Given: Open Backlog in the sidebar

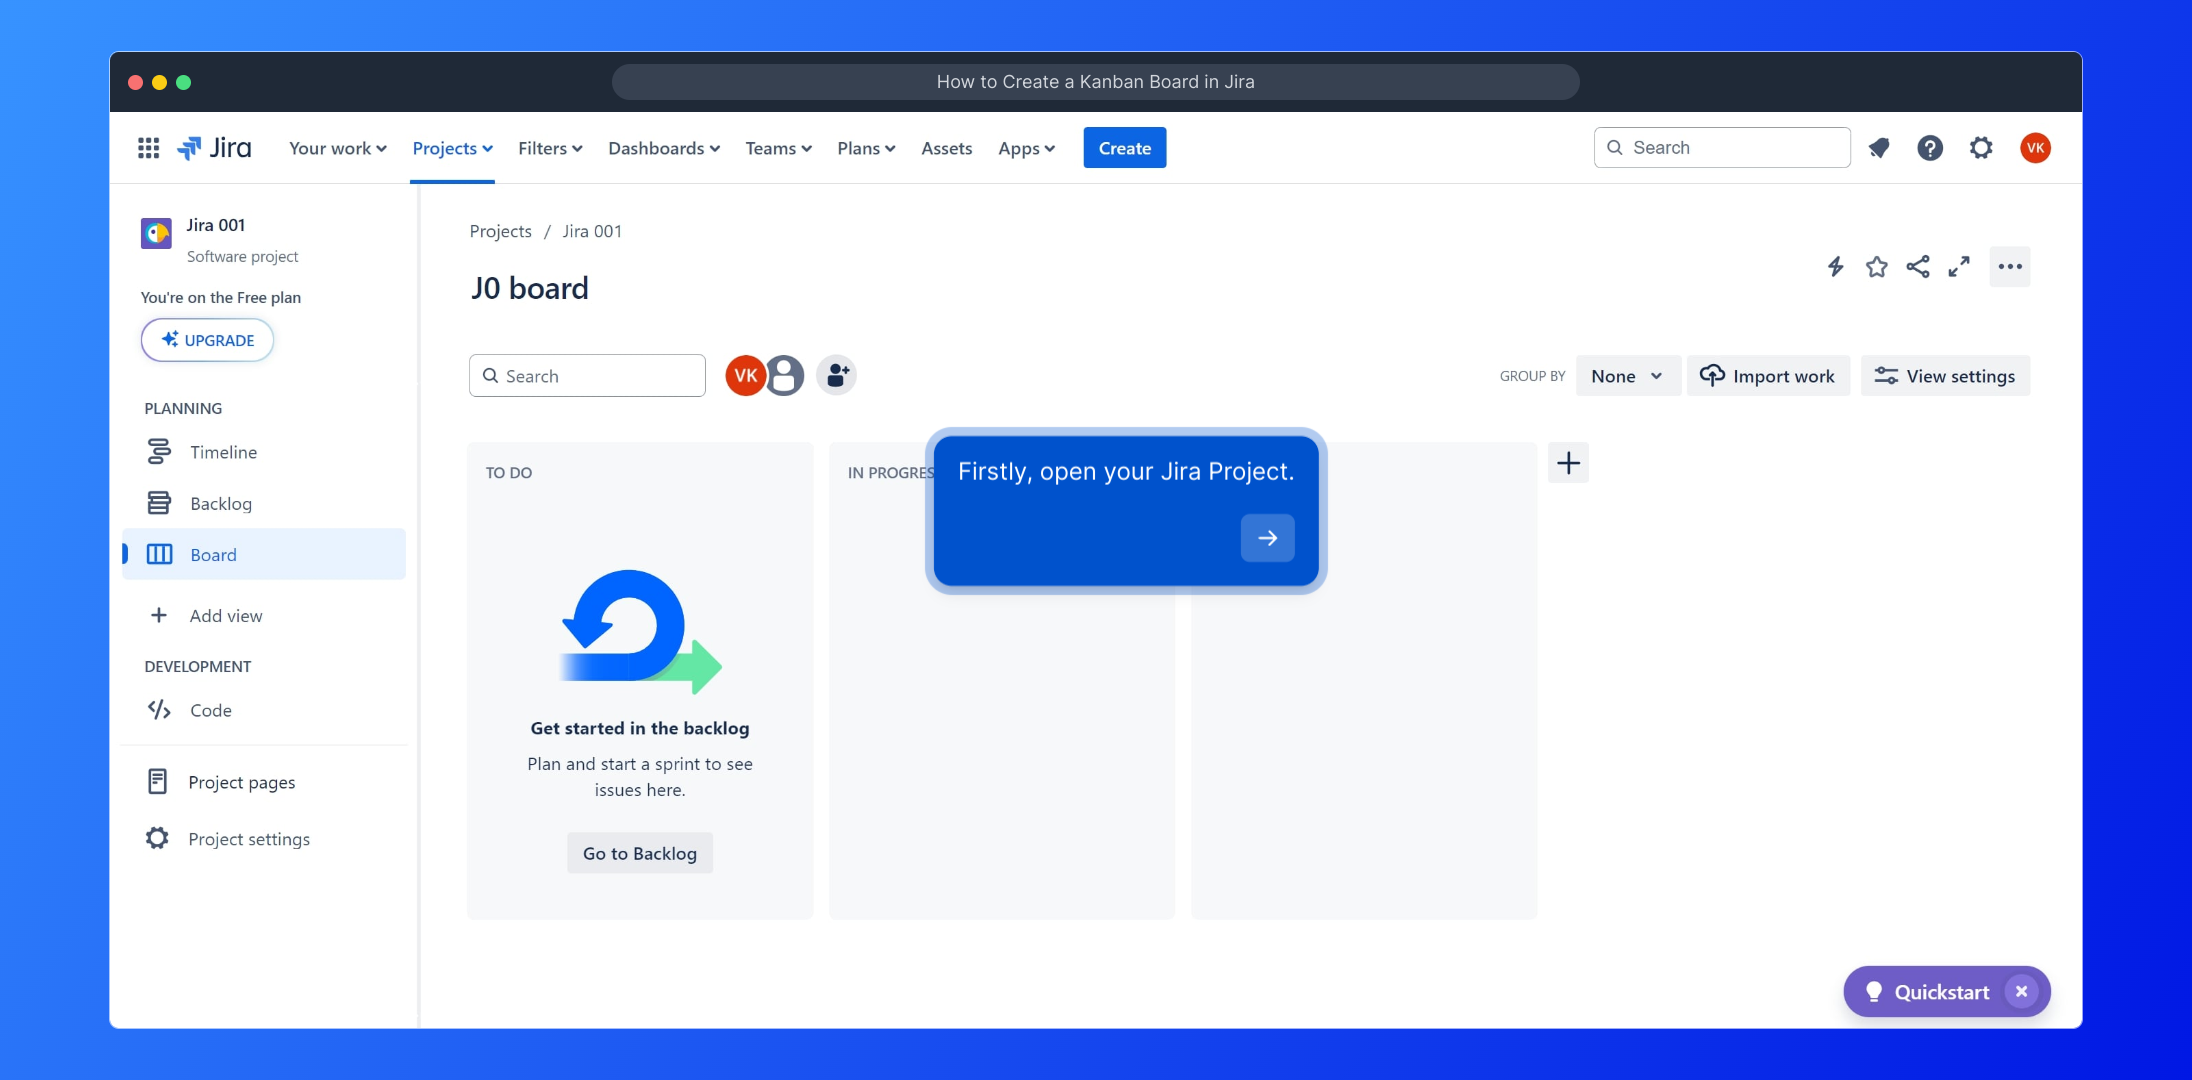Looking at the screenshot, I should click(x=221, y=504).
